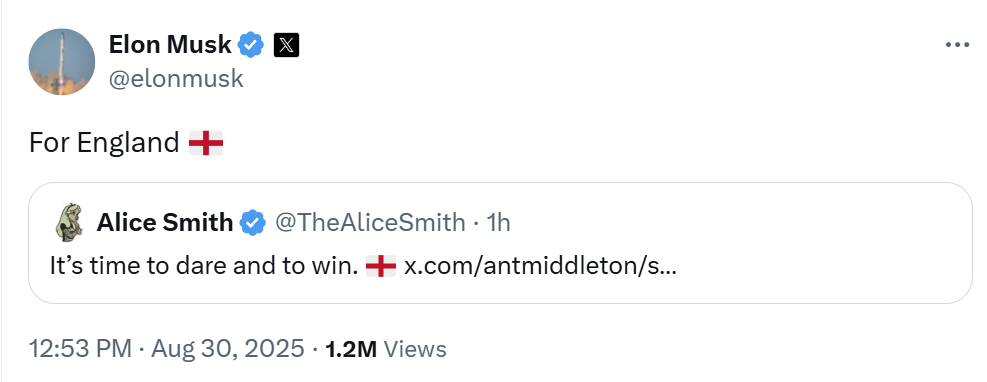
Task: Select the Alice Smith display name
Action: point(164,222)
